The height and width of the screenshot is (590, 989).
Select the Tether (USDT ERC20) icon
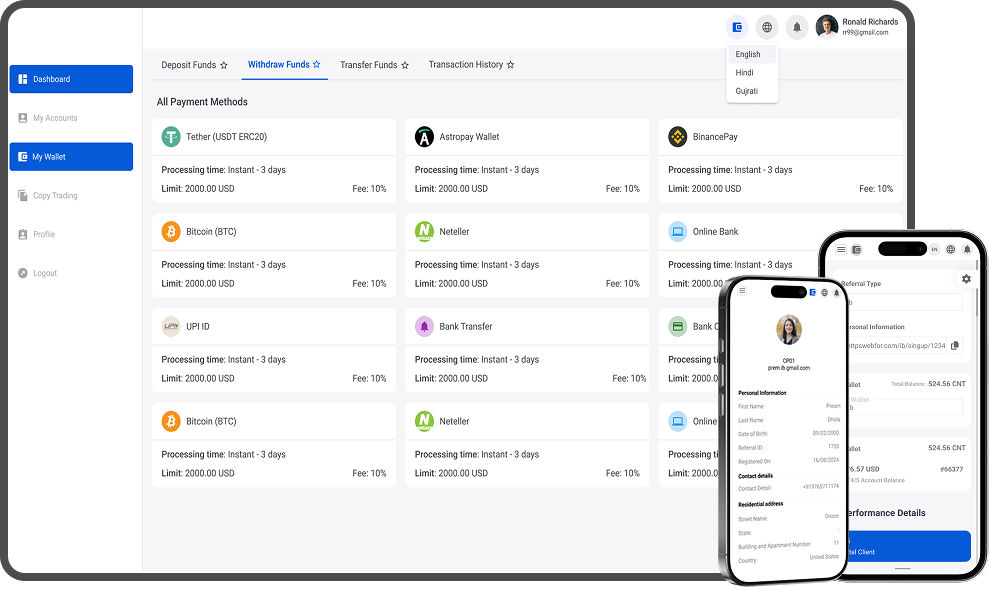(171, 137)
